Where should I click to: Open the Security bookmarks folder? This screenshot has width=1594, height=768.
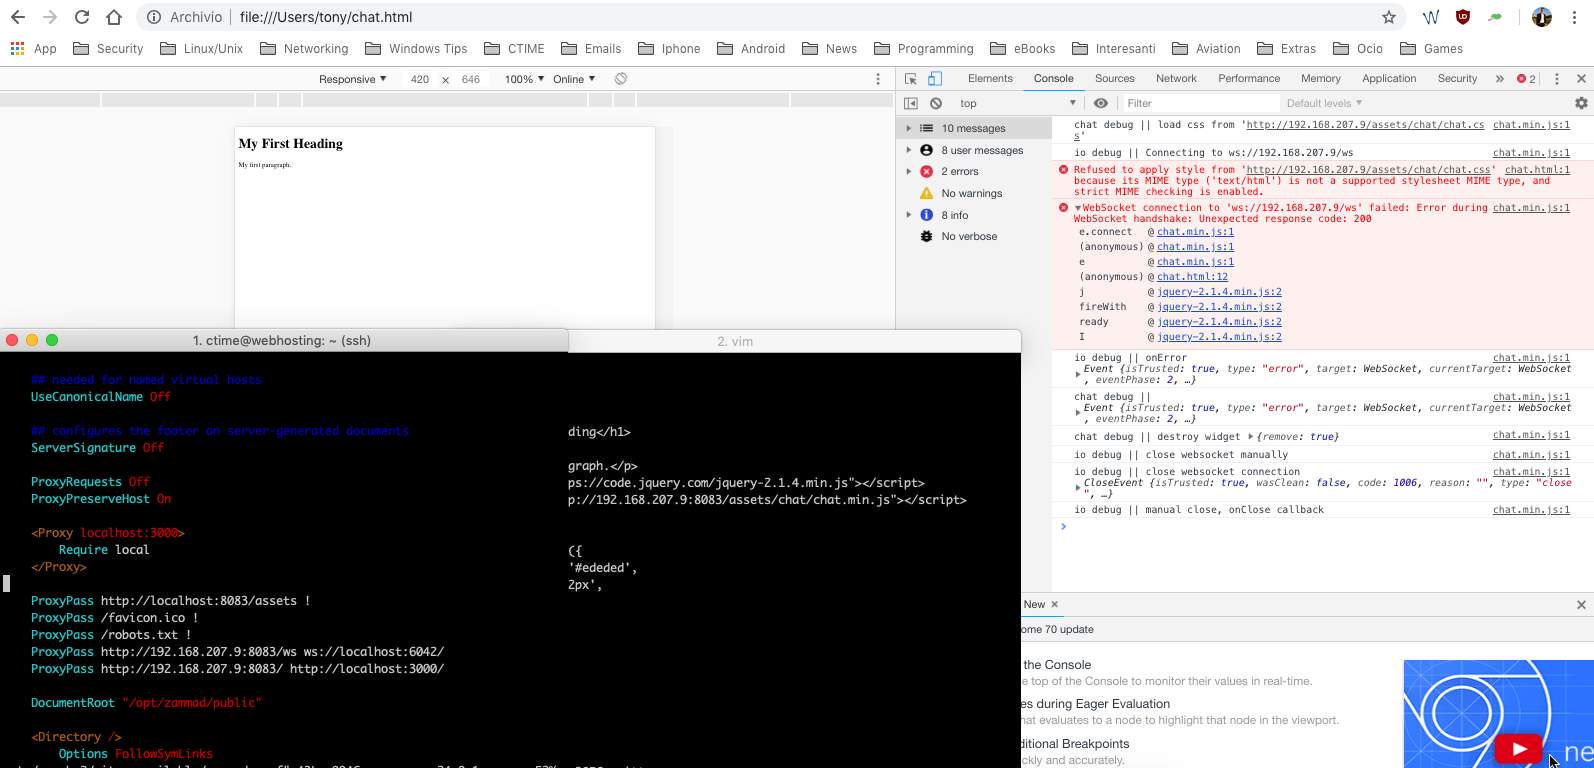click(108, 48)
